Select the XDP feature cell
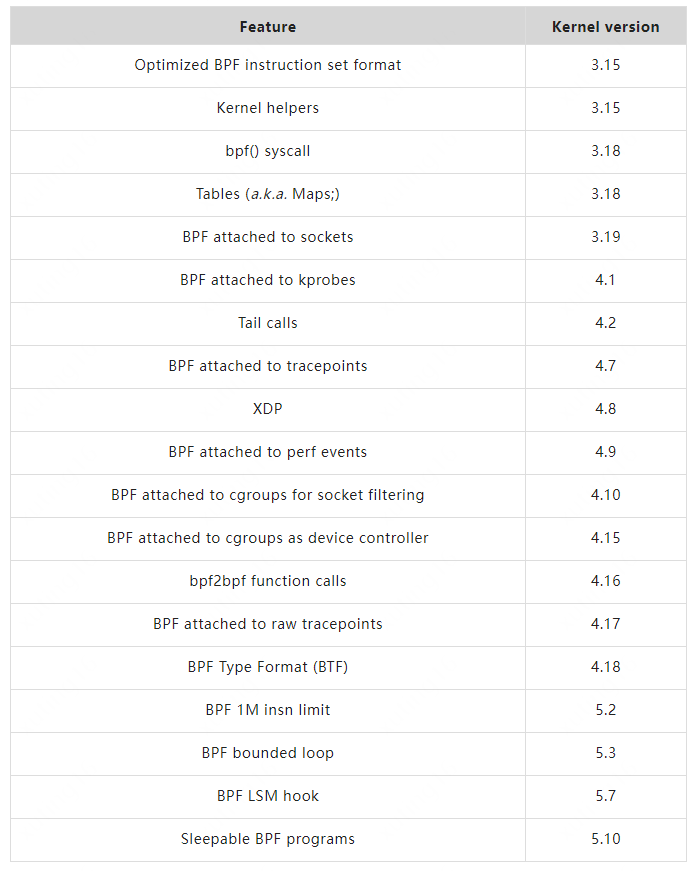 [x=268, y=409]
